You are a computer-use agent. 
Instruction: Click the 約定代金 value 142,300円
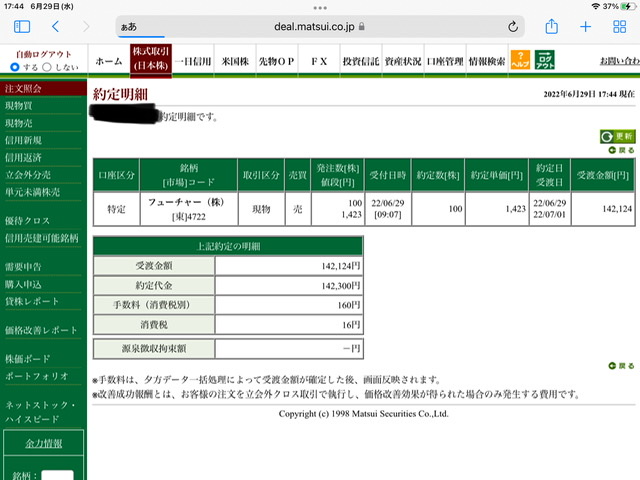pos(341,286)
